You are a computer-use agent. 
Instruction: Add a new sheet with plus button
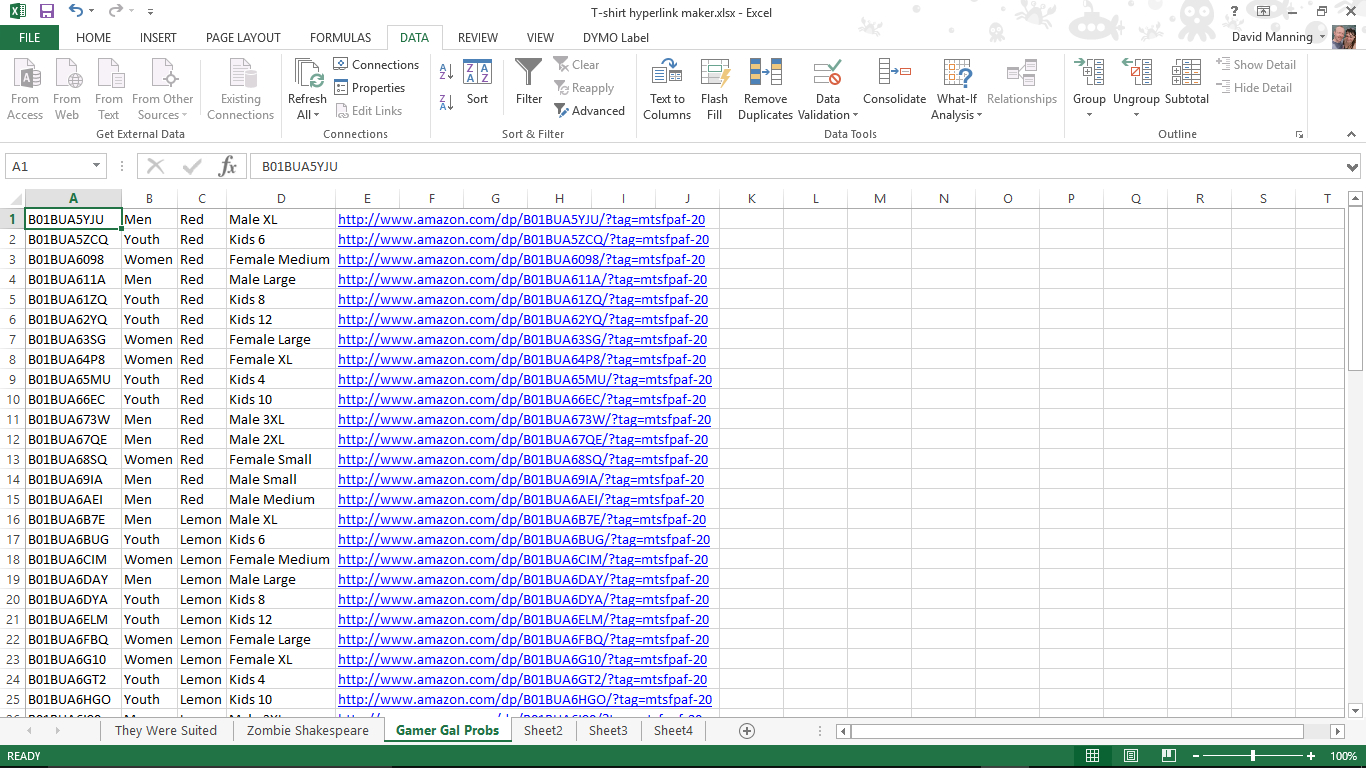coord(746,731)
